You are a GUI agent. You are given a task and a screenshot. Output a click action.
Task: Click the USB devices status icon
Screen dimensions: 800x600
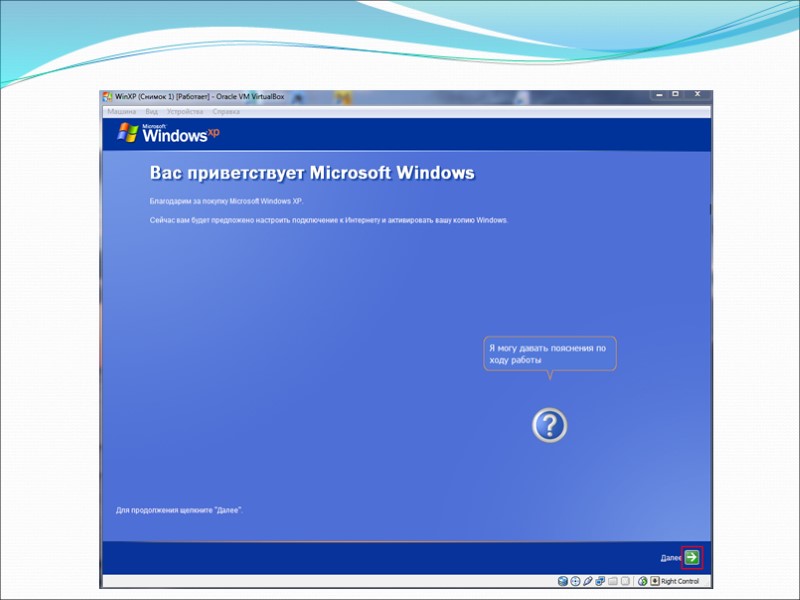pyautogui.click(x=588, y=581)
